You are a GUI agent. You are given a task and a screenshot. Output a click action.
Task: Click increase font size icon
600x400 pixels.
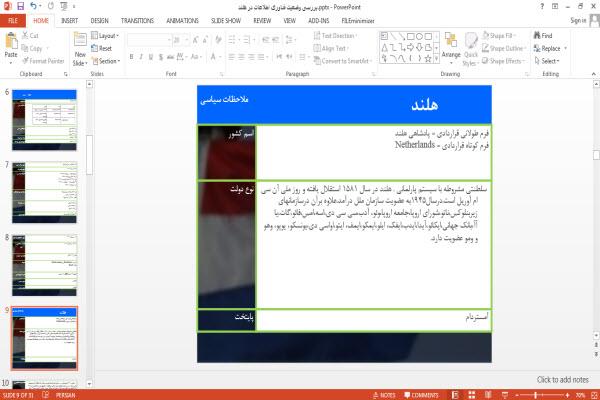coord(196,40)
